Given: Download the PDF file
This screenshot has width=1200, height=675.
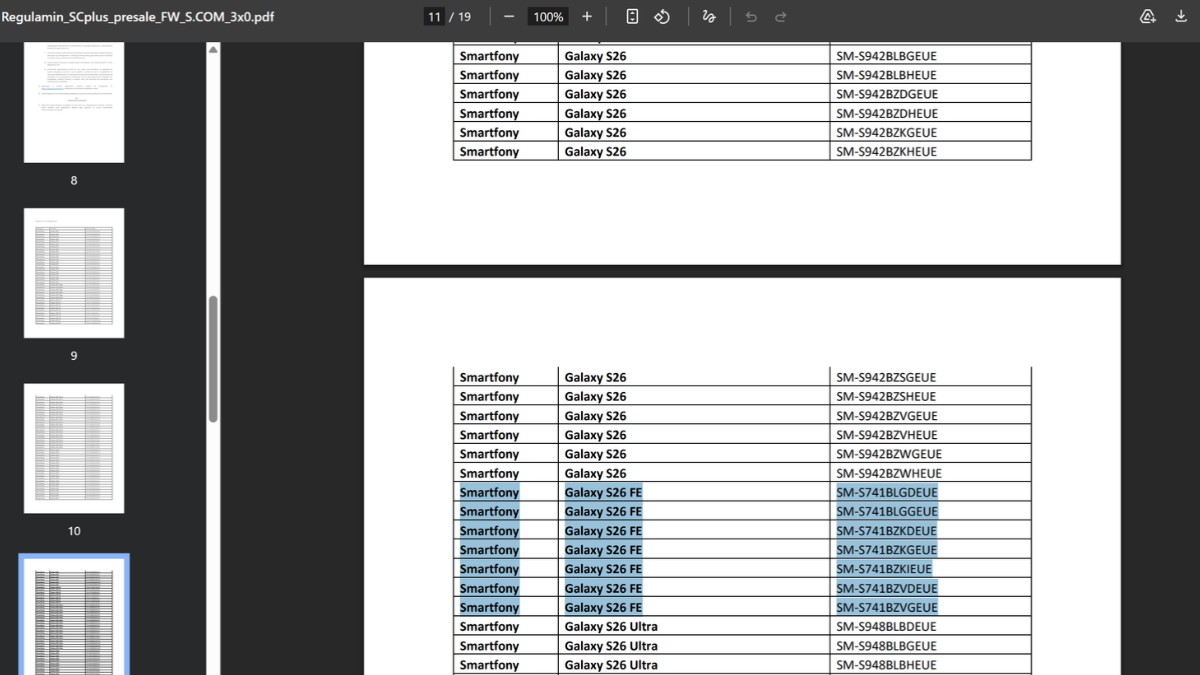Looking at the screenshot, I should 1181,17.
